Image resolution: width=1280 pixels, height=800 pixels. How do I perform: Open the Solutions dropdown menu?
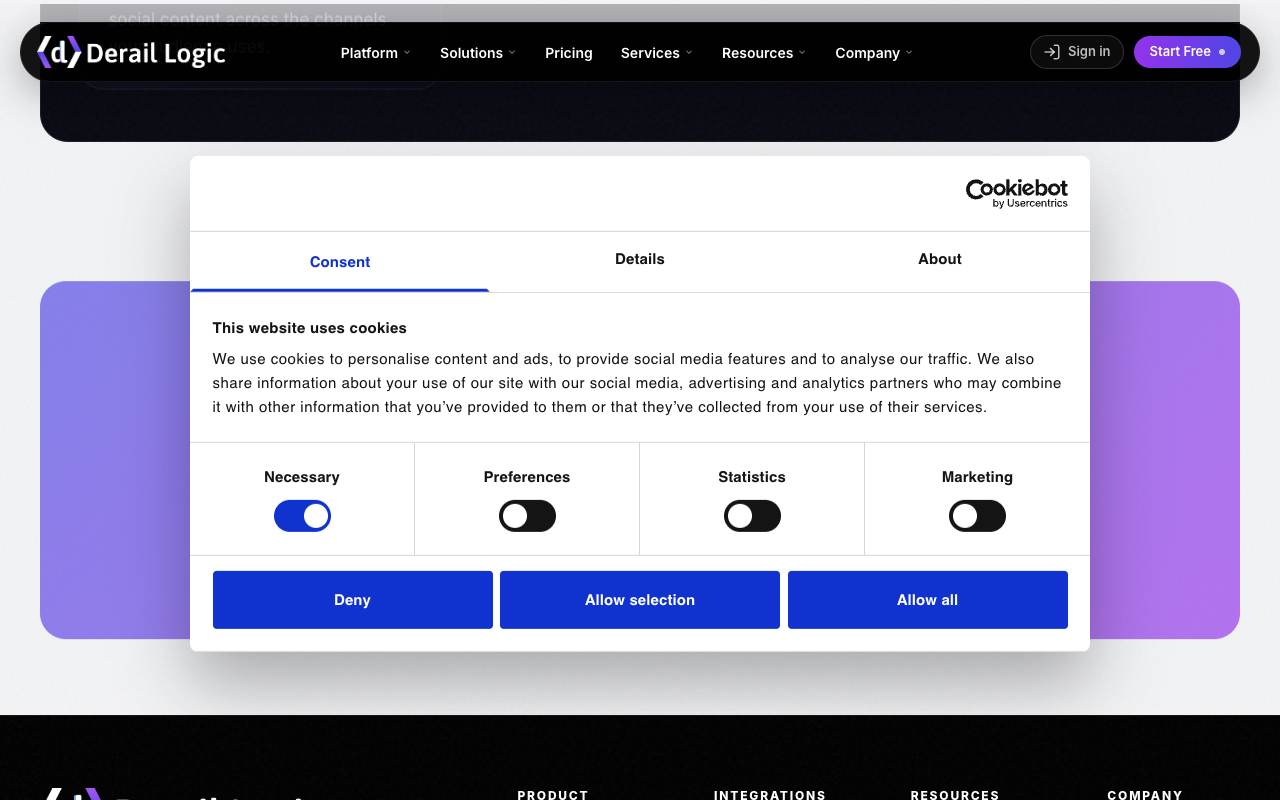click(x=478, y=53)
